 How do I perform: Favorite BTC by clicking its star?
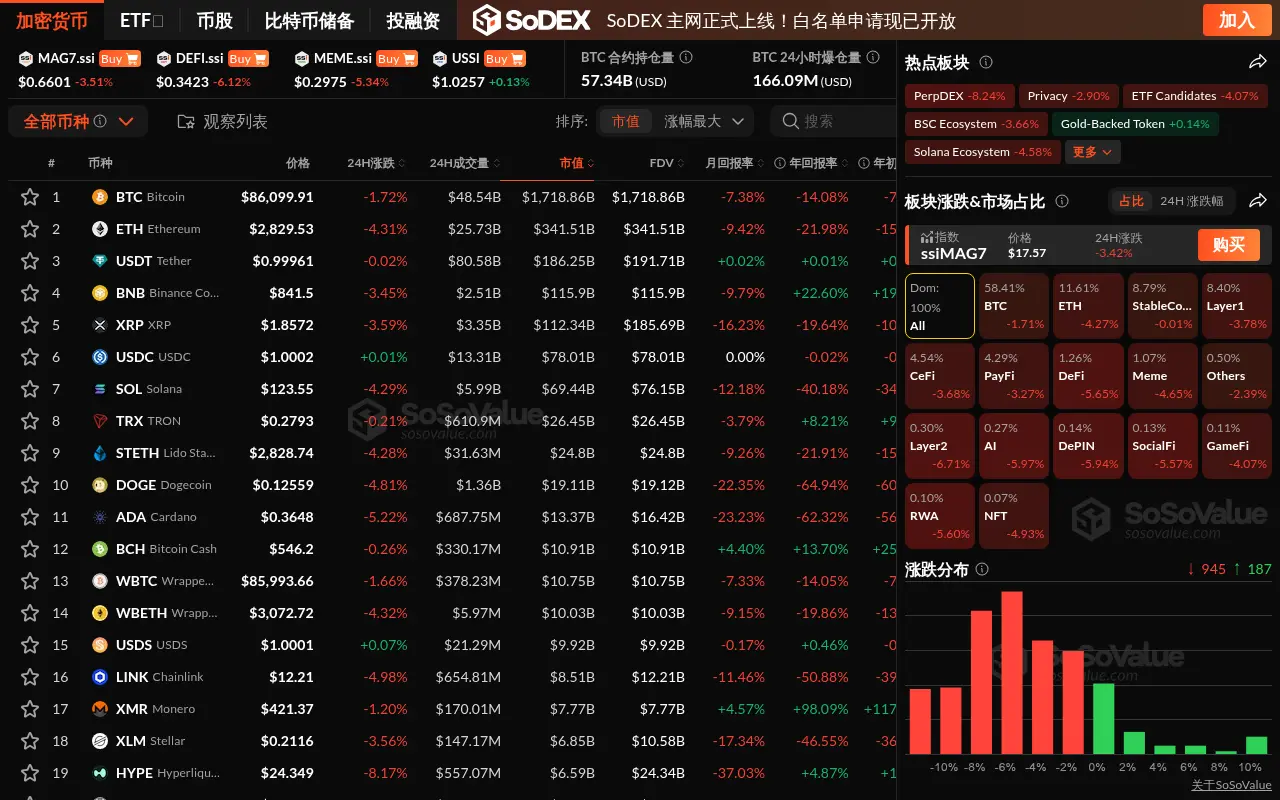tap(30, 196)
